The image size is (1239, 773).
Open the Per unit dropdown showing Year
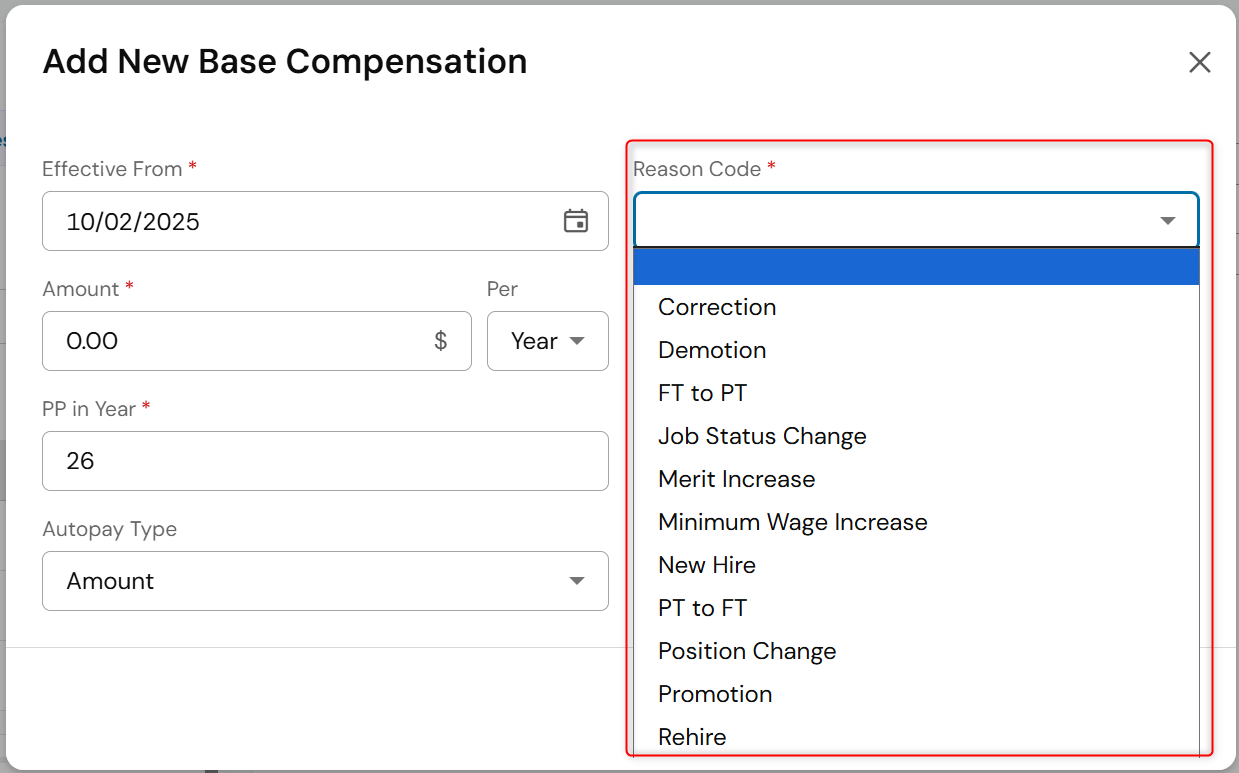coord(547,341)
